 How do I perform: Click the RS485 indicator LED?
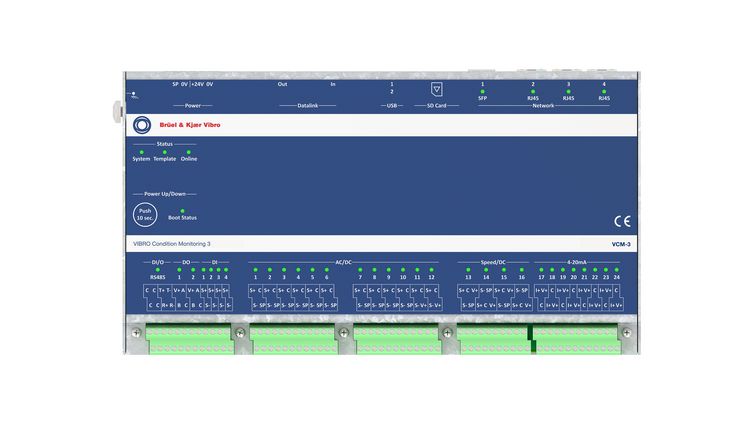pyautogui.click(x=158, y=270)
